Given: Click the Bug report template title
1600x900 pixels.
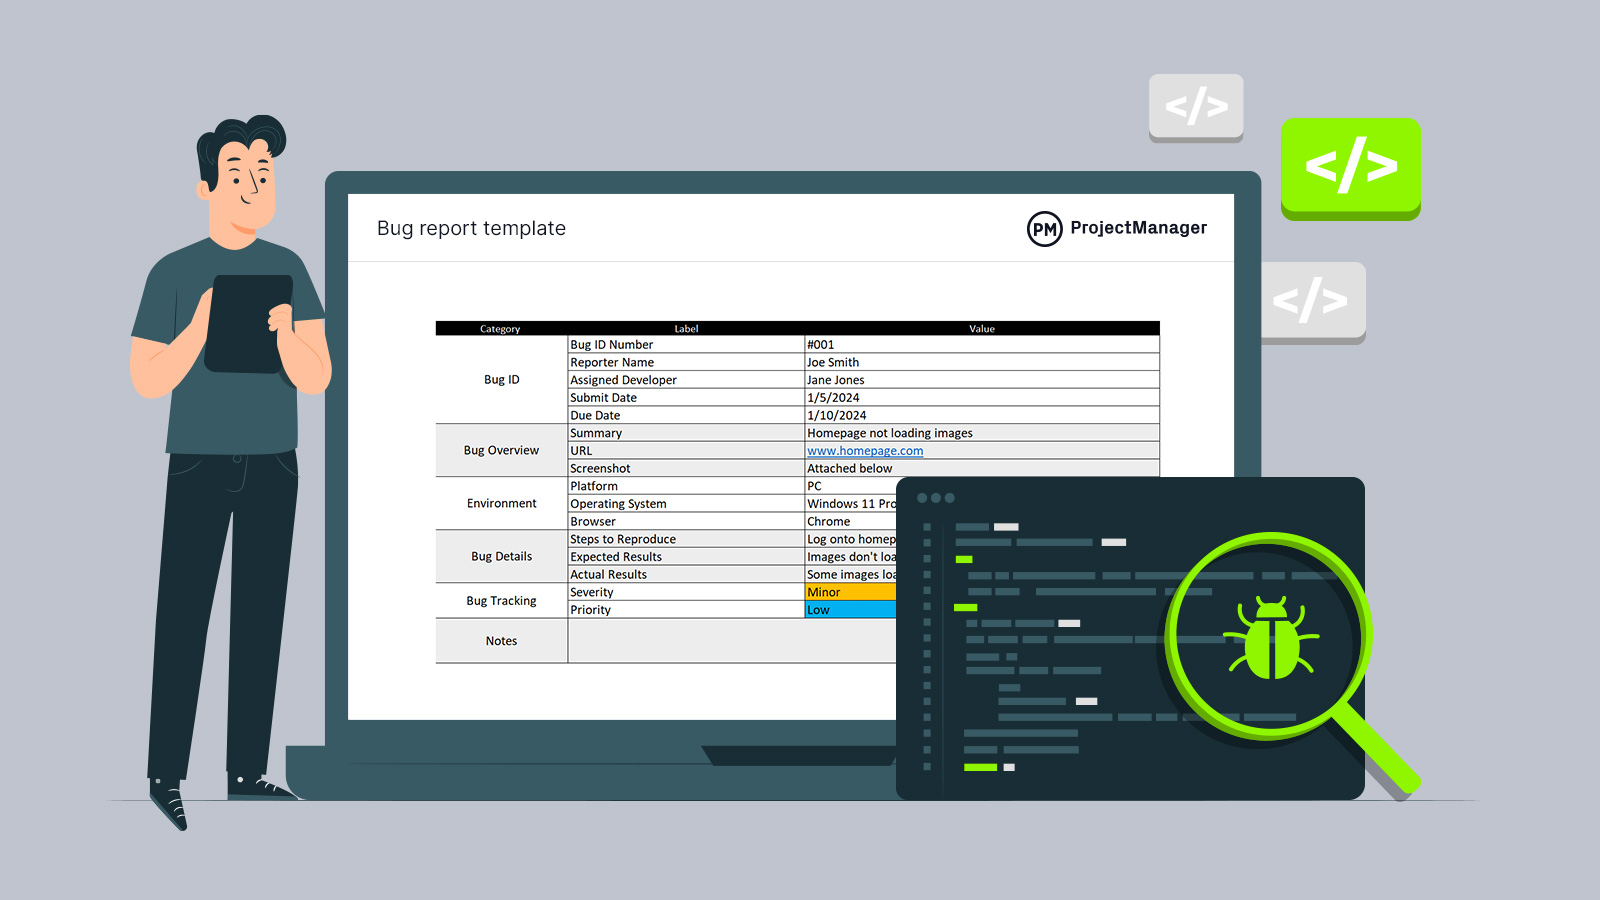Looking at the screenshot, I should click(471, 228).
